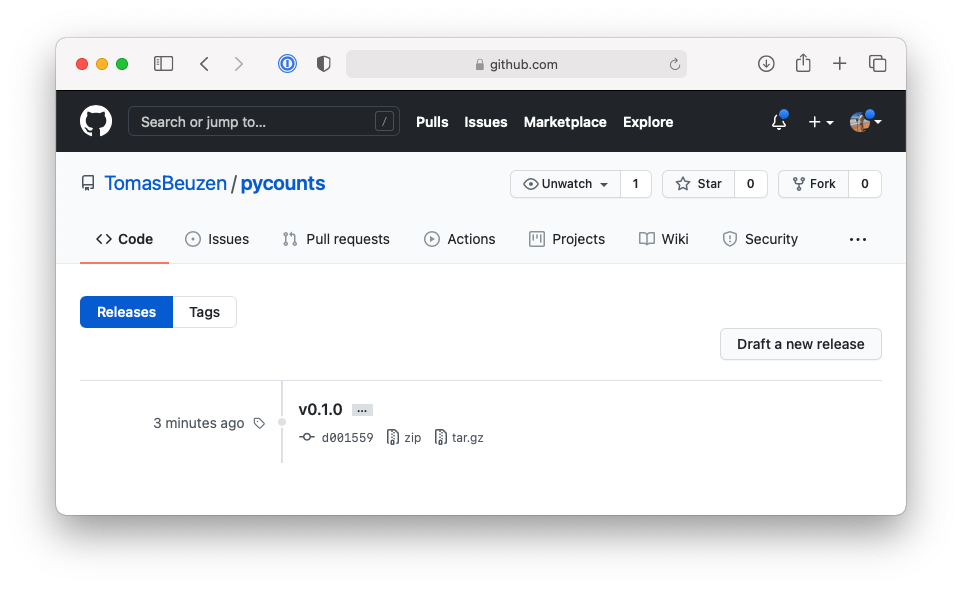Viewport: 962px width, 589px height.
Task: Switch to the Security tab
Action: coord(760,239)
